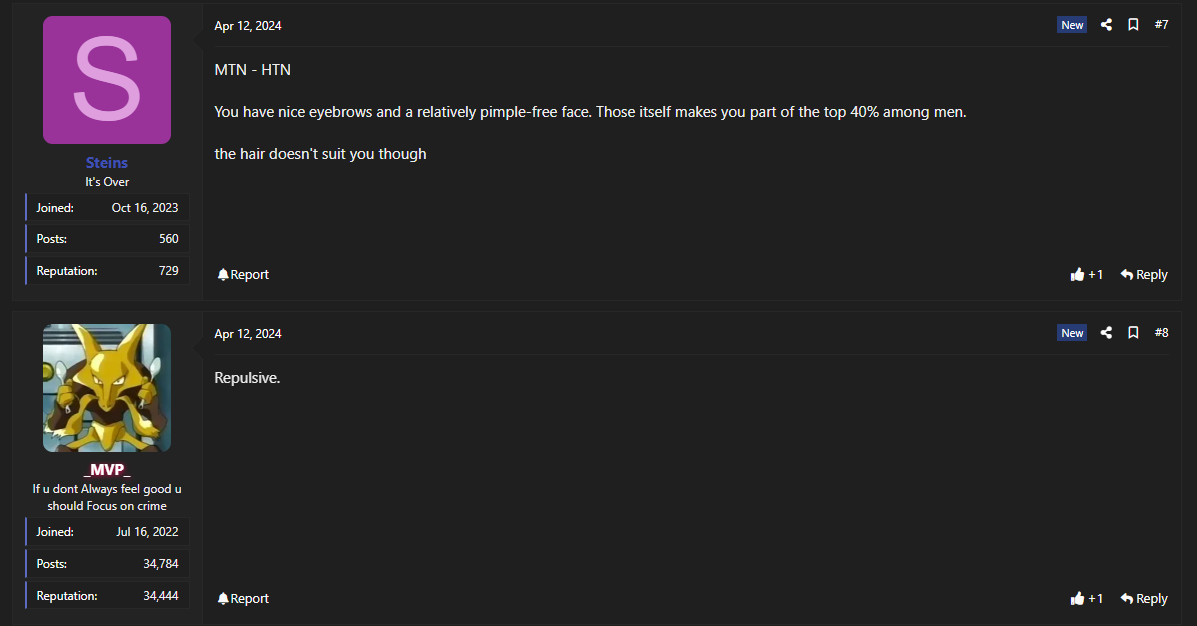
Task: Click the Apr 12, 2024 date on post #8
Action: pos(248,334)
